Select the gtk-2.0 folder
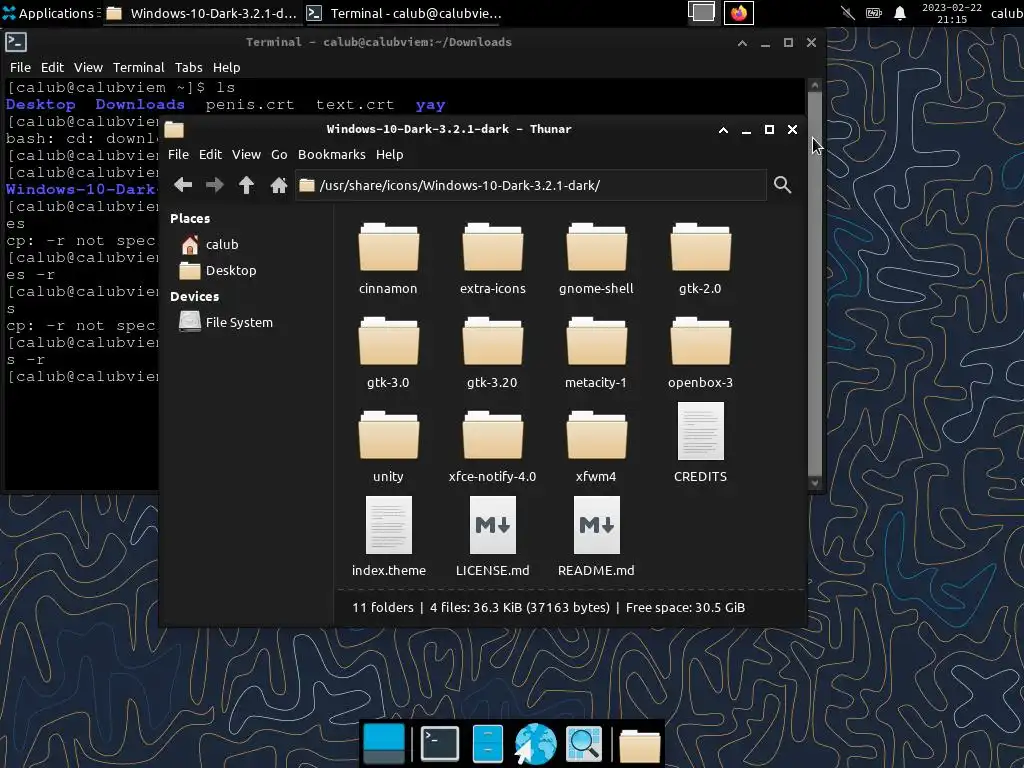Viewport: 1024px width, 768px height. tap(700, 259)
